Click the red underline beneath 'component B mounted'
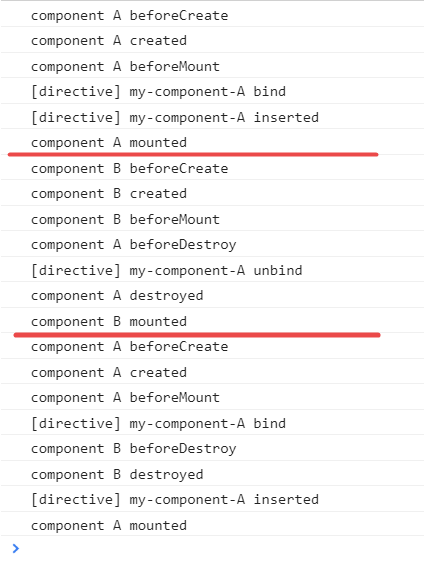Screen dimensions: 424x564 click(197, 335)
